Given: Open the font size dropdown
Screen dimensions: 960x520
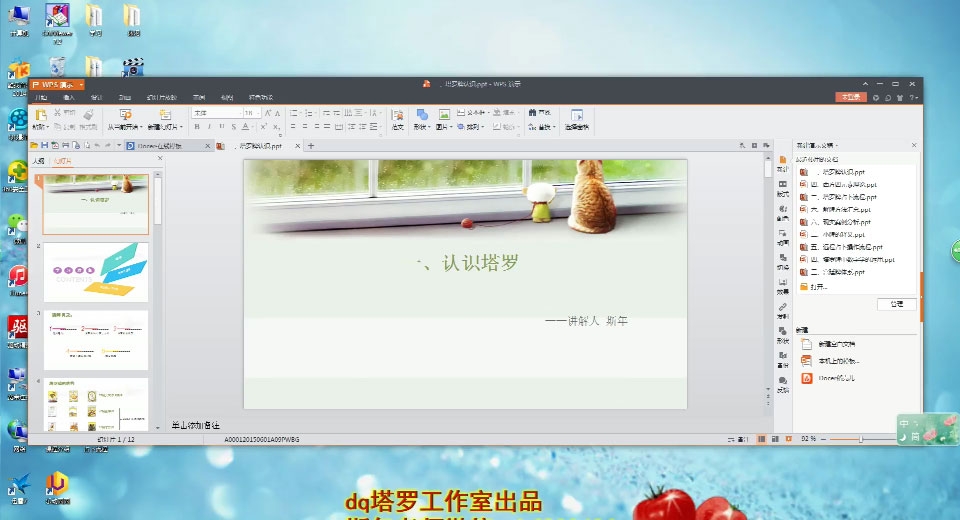Looking at the screenshot, I should [259, 113].
